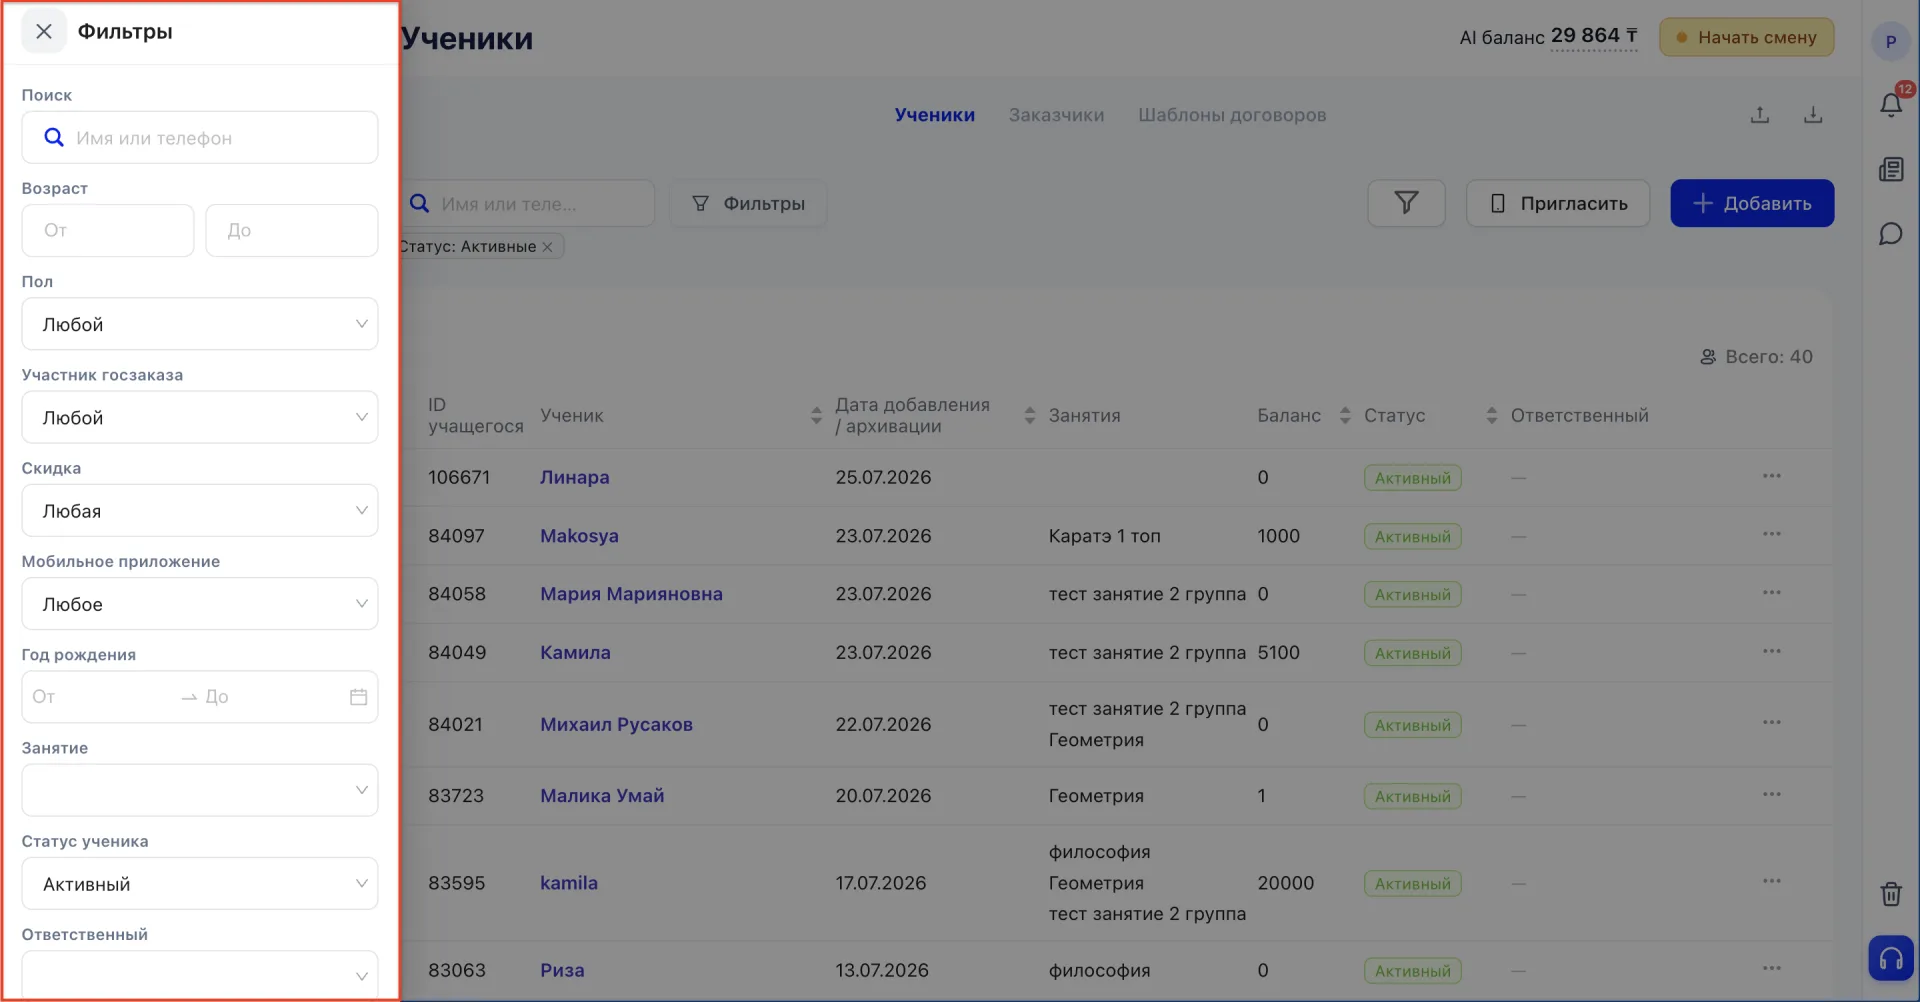Image resolution: width=1920 pixels, height=1002 pixels.
Task: Close the Фильтры panel
Action: pos(44,31)
